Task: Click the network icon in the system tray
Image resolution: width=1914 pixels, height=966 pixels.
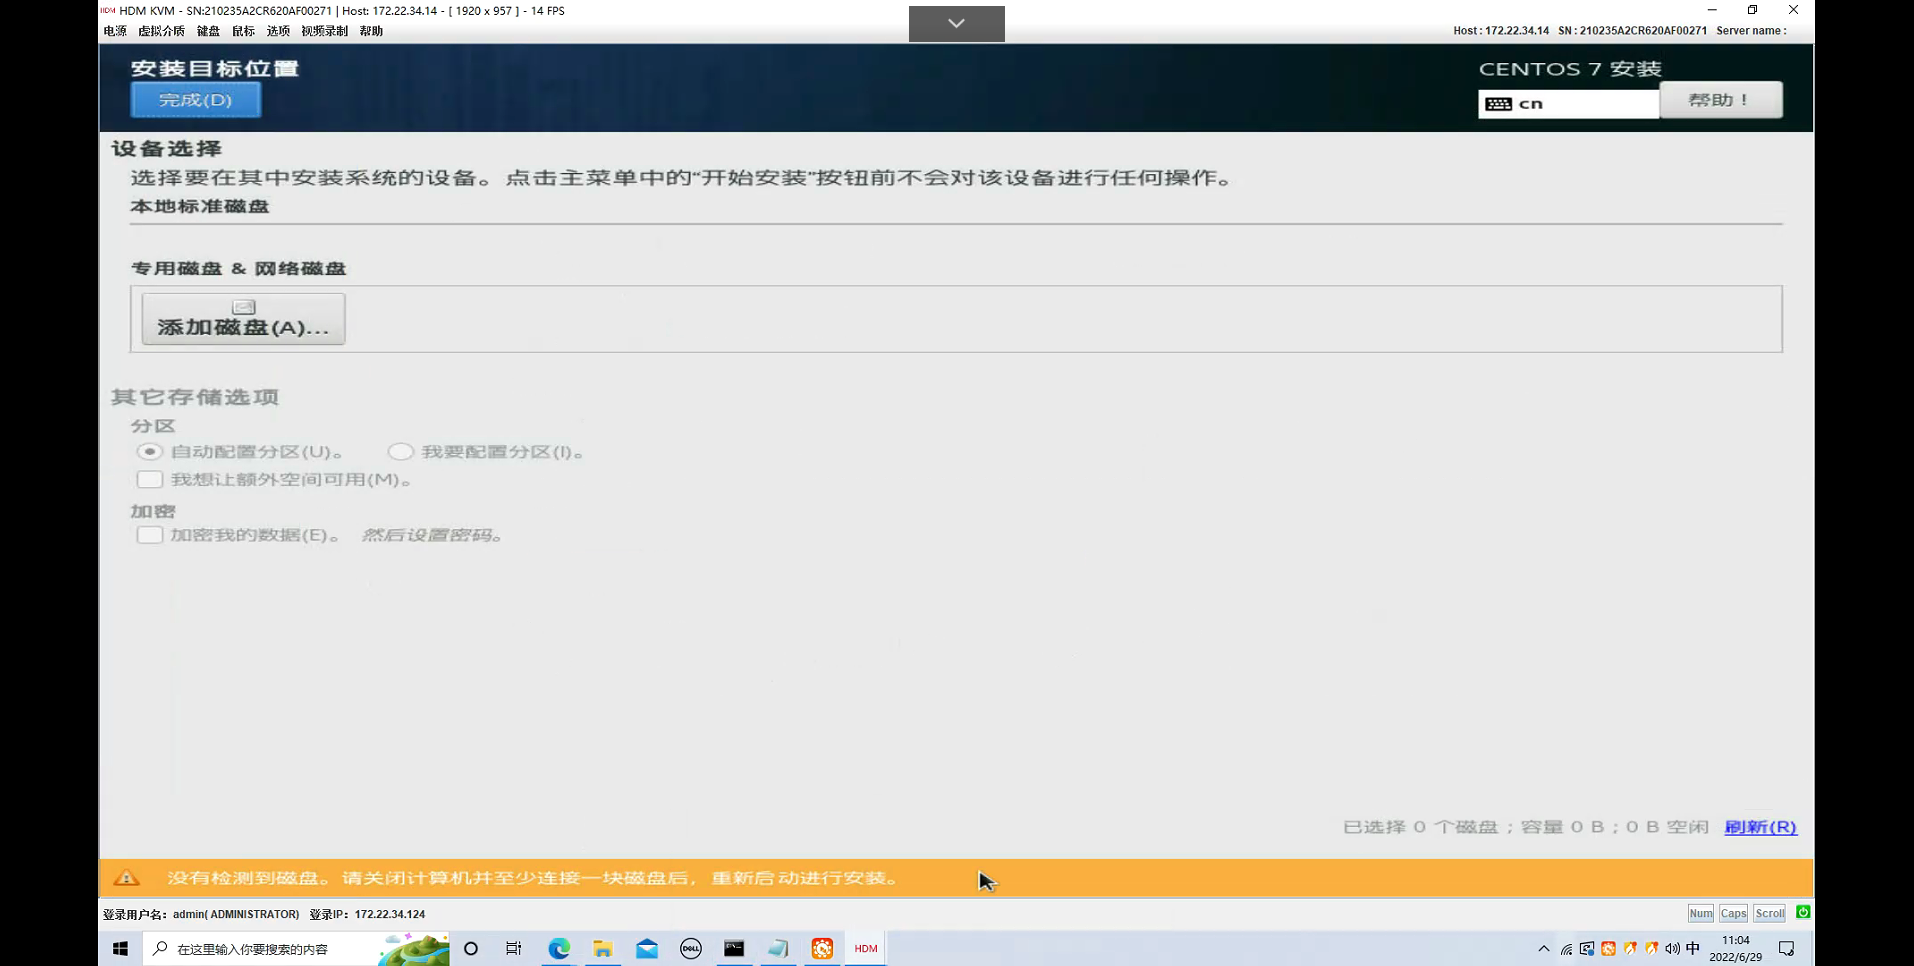Action: [x=1566, y=949]
